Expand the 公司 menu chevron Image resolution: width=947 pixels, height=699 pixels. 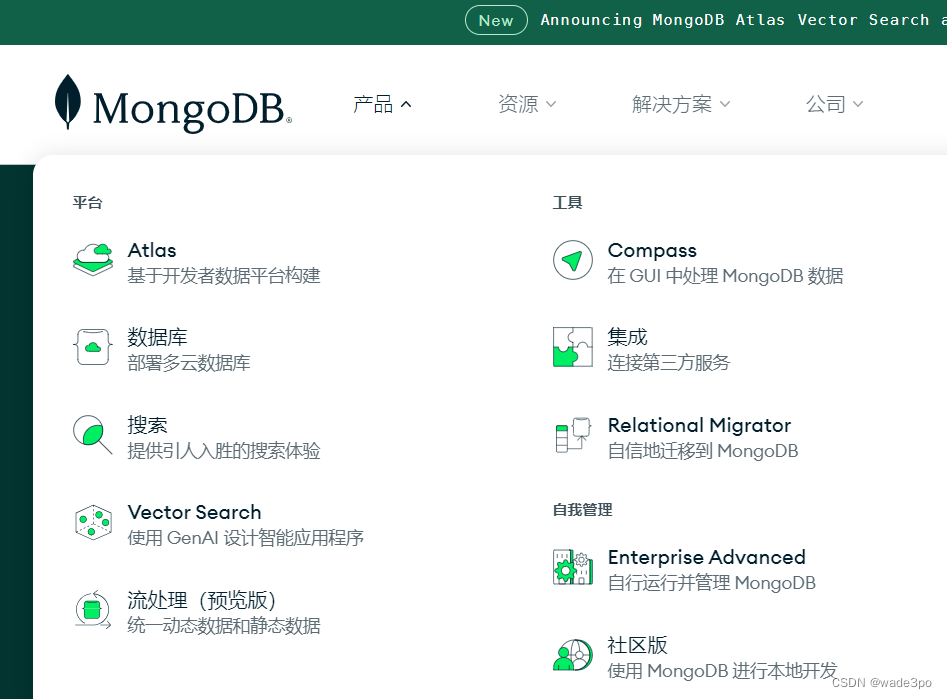858,105
